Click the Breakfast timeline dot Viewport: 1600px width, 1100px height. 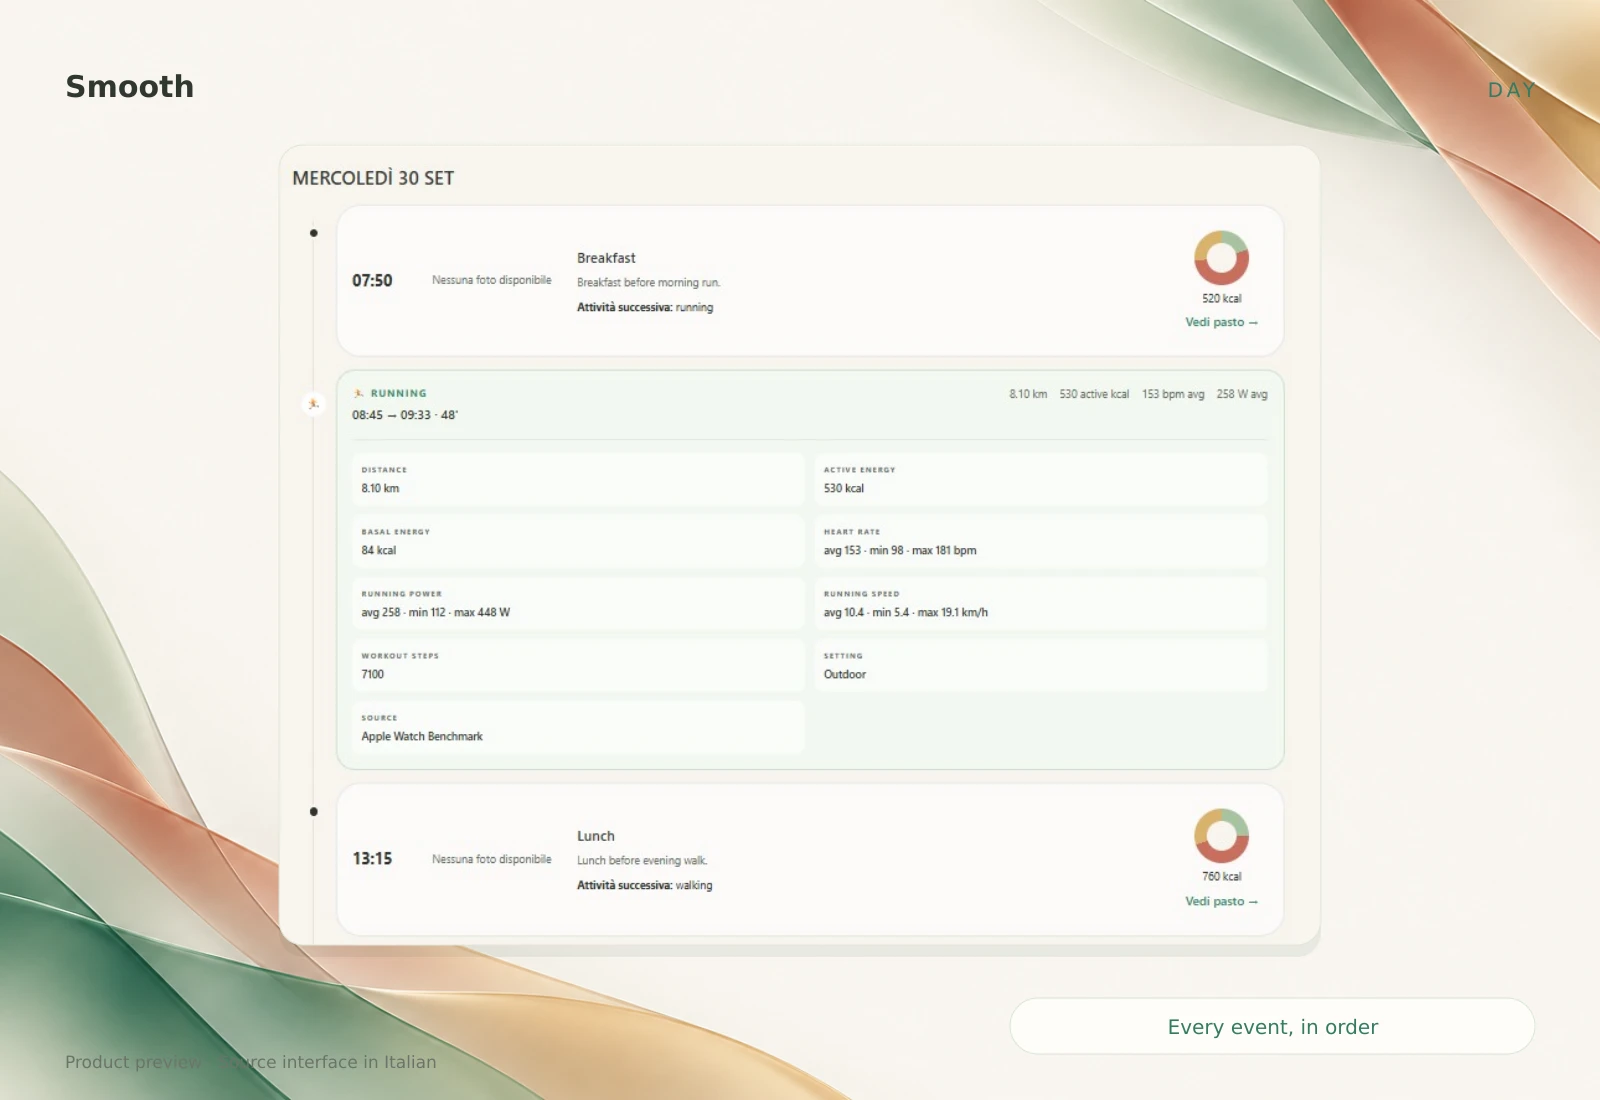coord(314,233)
